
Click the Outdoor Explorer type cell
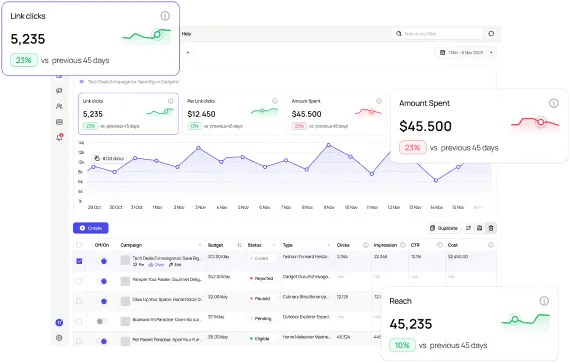307,317
